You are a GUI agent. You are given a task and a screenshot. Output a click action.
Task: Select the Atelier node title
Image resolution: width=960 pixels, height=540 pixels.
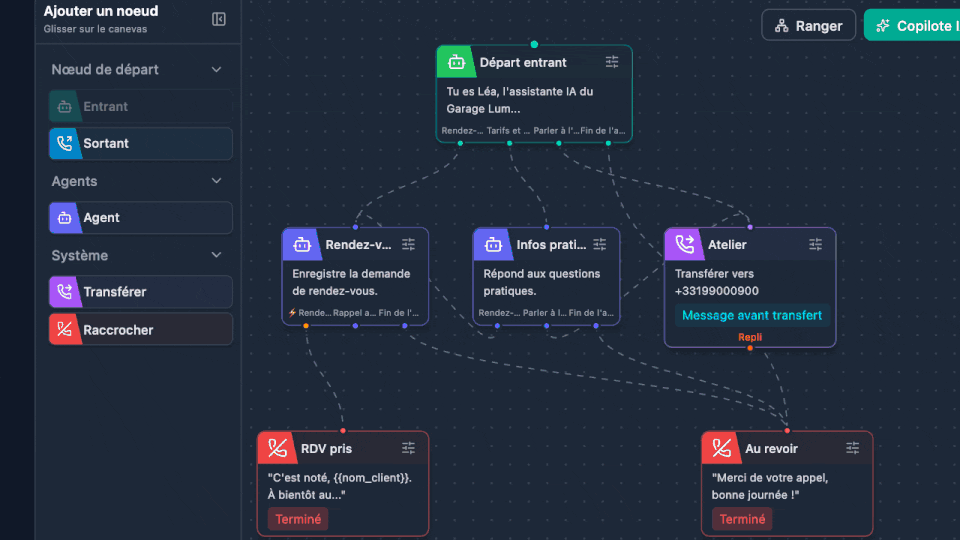[727, 245]
